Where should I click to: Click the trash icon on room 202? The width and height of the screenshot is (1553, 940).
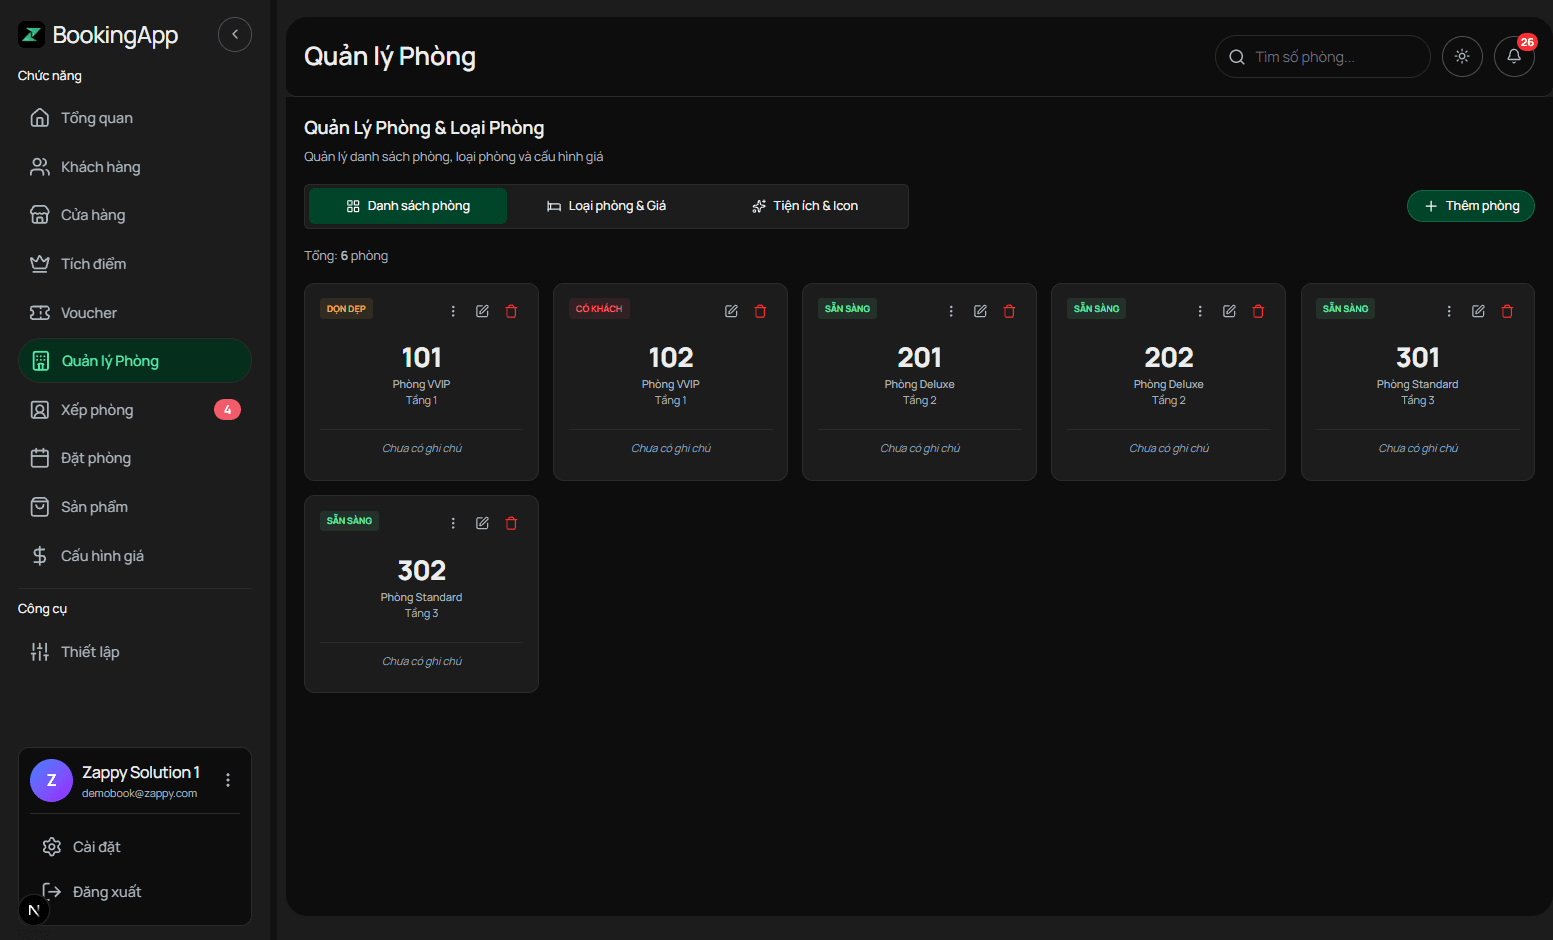tap(1258, 311)
